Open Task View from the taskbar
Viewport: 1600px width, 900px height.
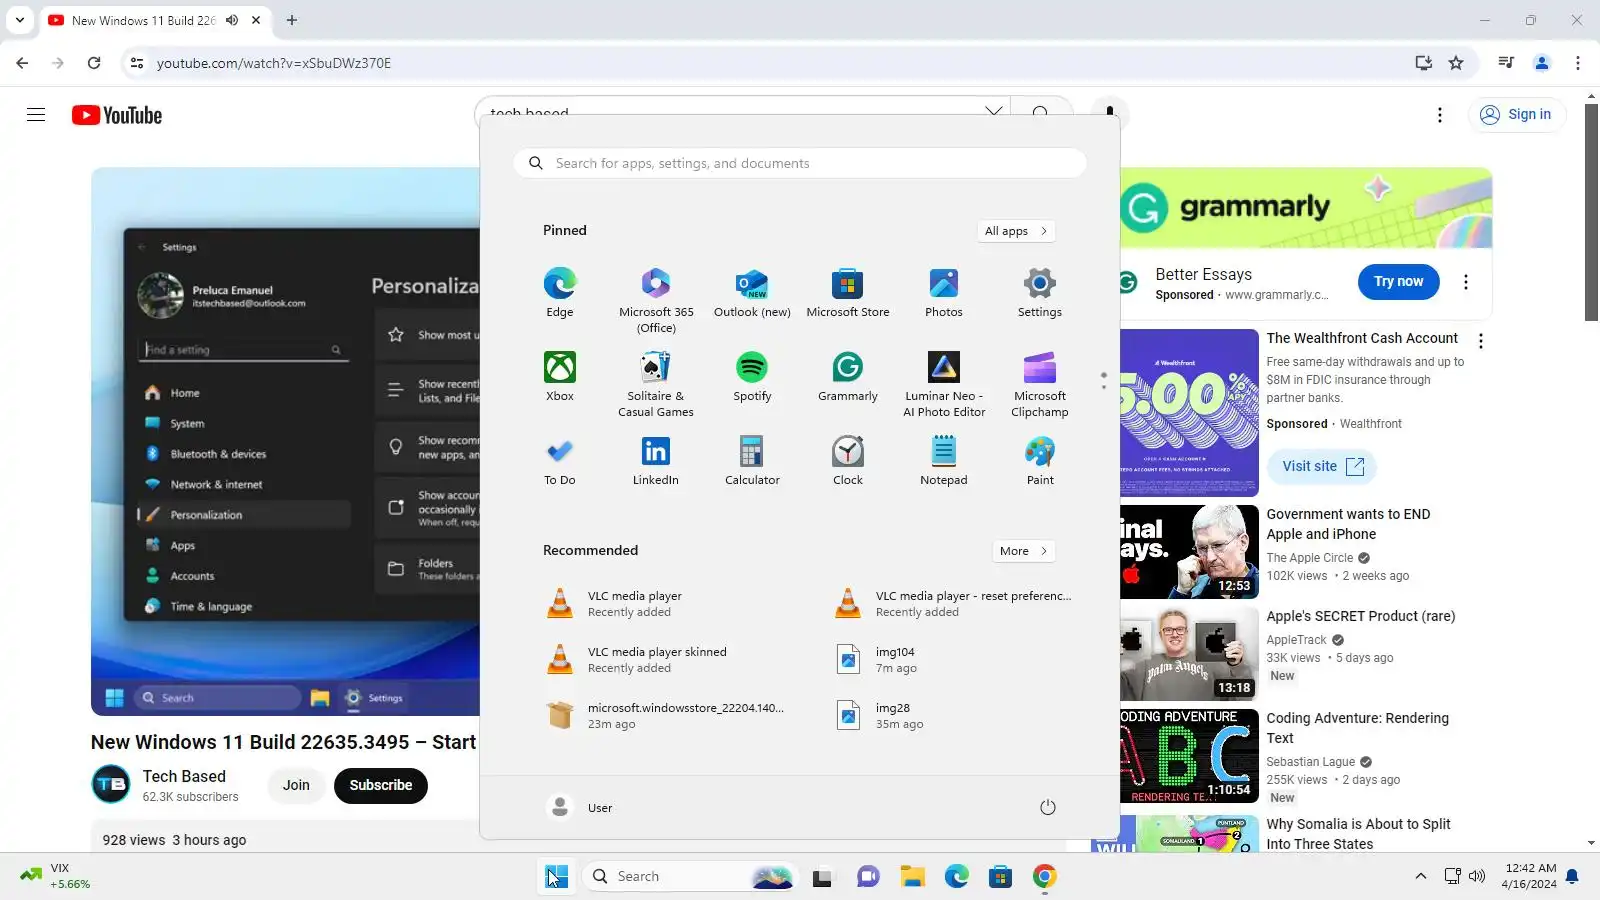pyautogui.click(x=822, y=877)
